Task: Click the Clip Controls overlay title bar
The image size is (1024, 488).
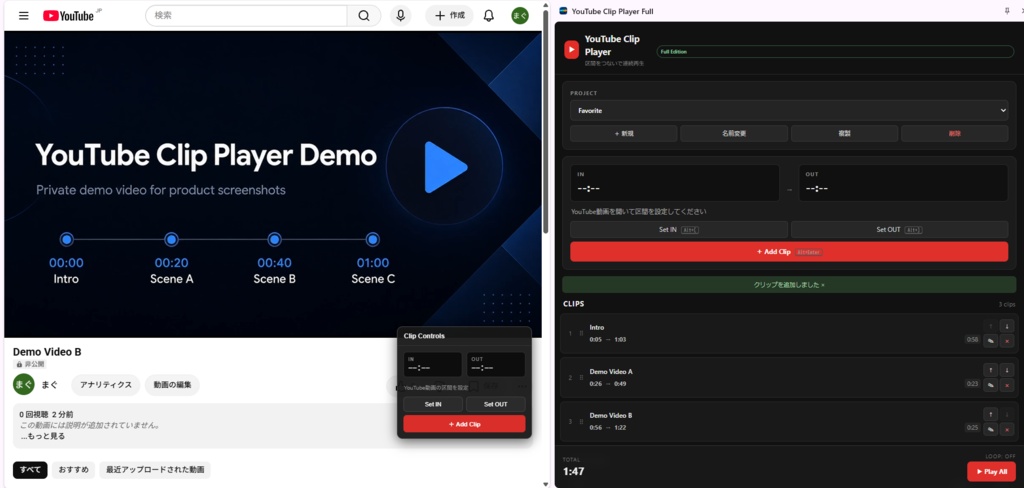Action: (x=464, y=336)
